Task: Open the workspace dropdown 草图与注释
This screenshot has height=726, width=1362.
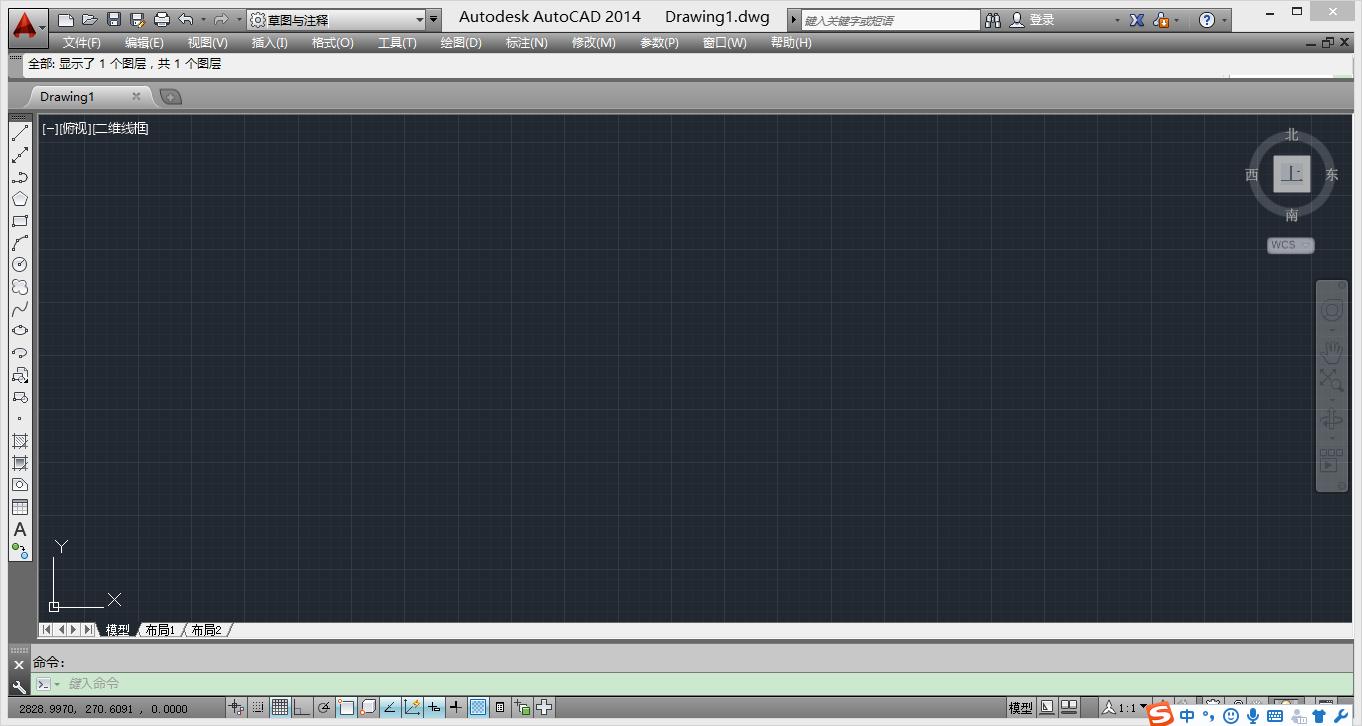Action: 335,20
